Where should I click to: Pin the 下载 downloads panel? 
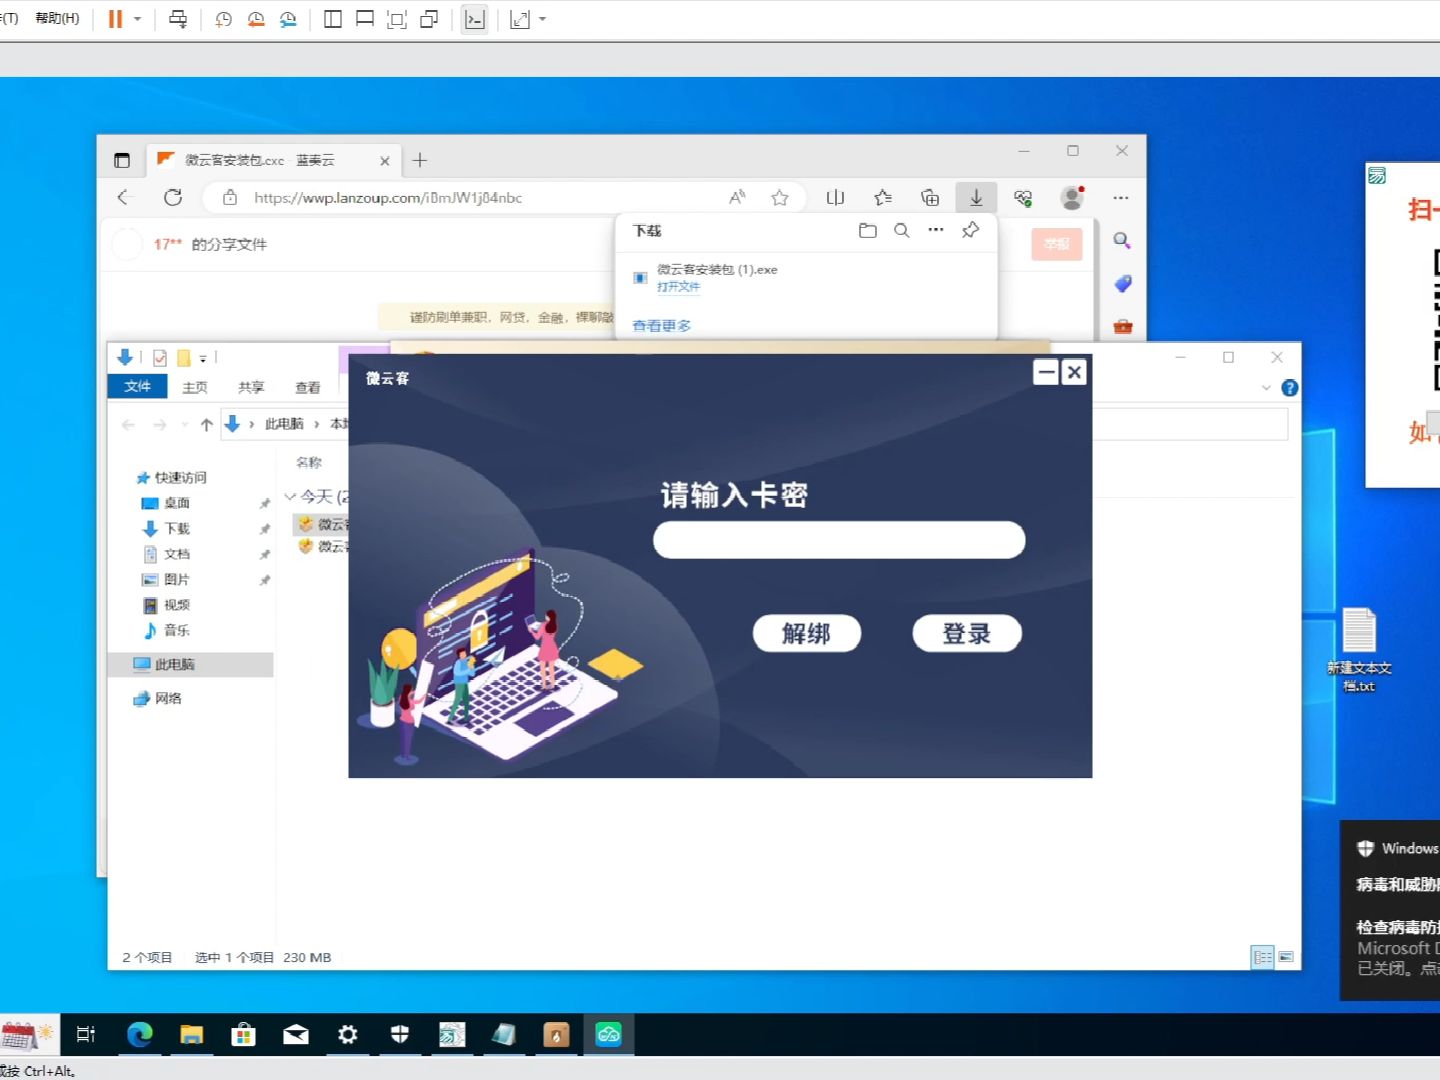(x=970, y=230)
